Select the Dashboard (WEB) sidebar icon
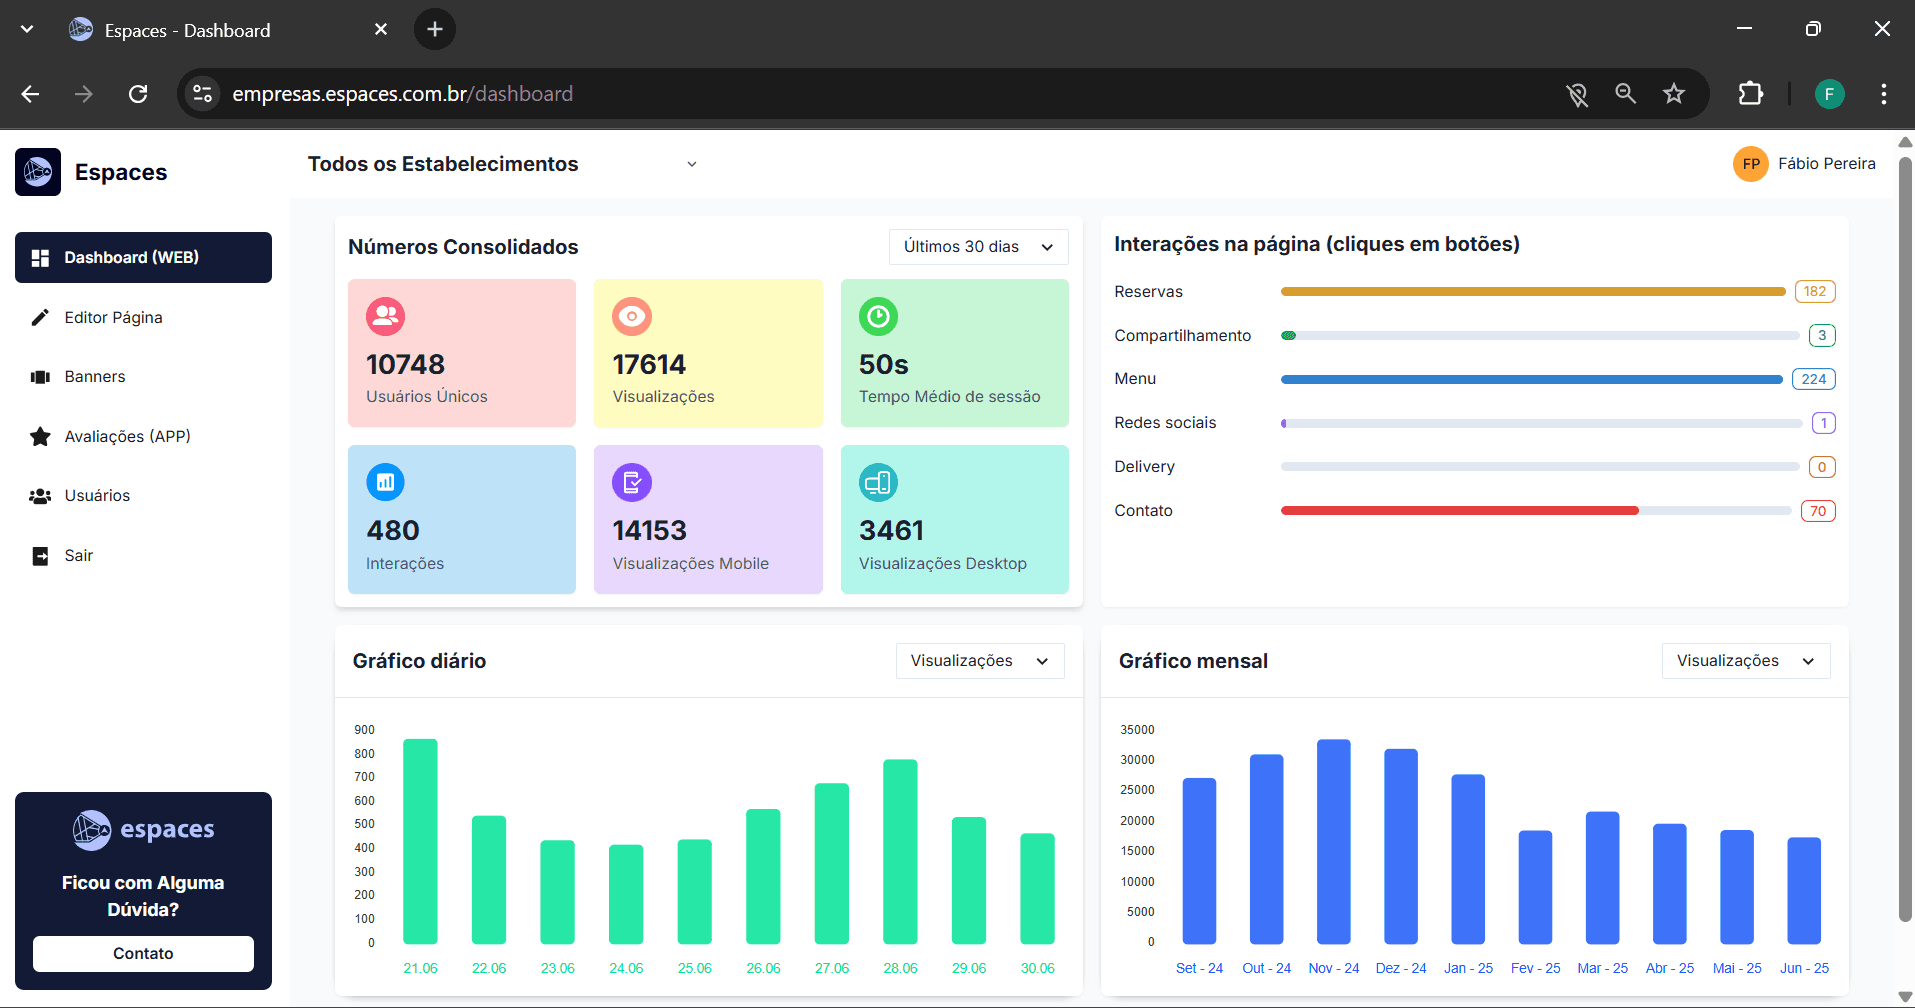Image resolution: width=1915 pixels, height=1008 pixels. (41, 257)
